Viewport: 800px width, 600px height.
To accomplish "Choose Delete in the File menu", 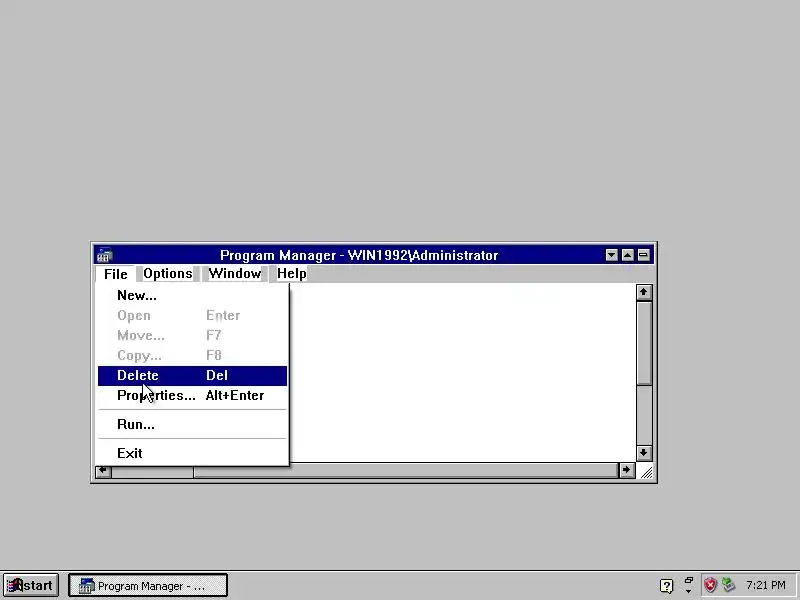I will [192, 376].
